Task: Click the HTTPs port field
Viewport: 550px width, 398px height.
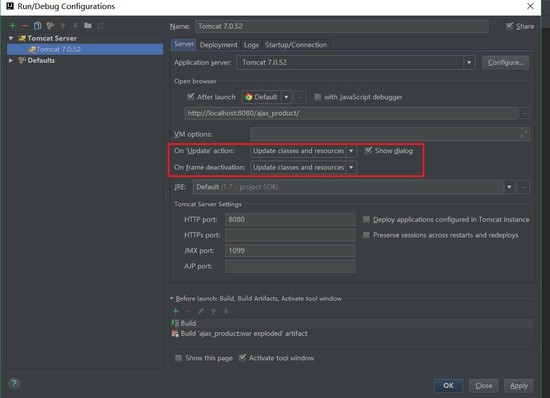Action: pos(290,235)
